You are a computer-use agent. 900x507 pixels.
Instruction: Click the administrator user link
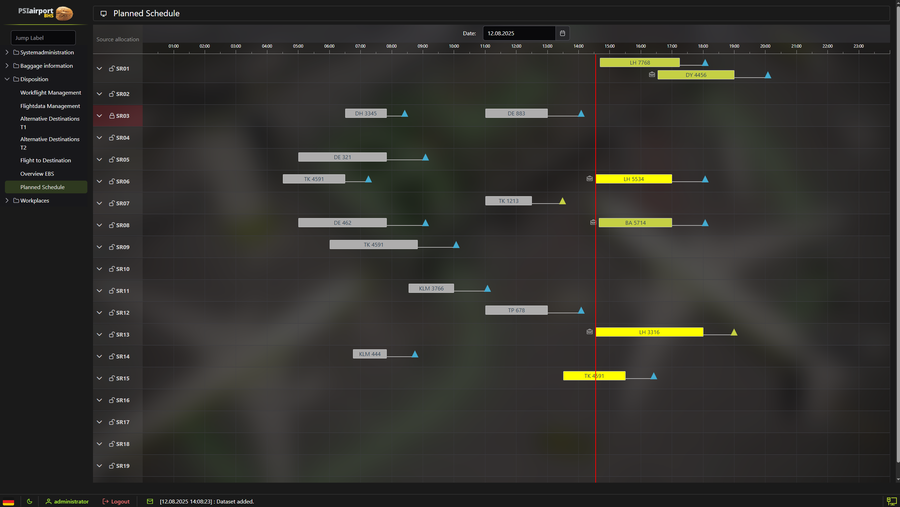[x=67, y=501]
